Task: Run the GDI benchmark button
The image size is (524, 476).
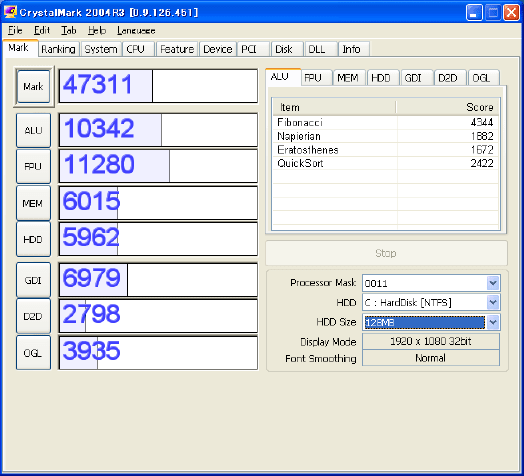Action: [x=33, y=280]
